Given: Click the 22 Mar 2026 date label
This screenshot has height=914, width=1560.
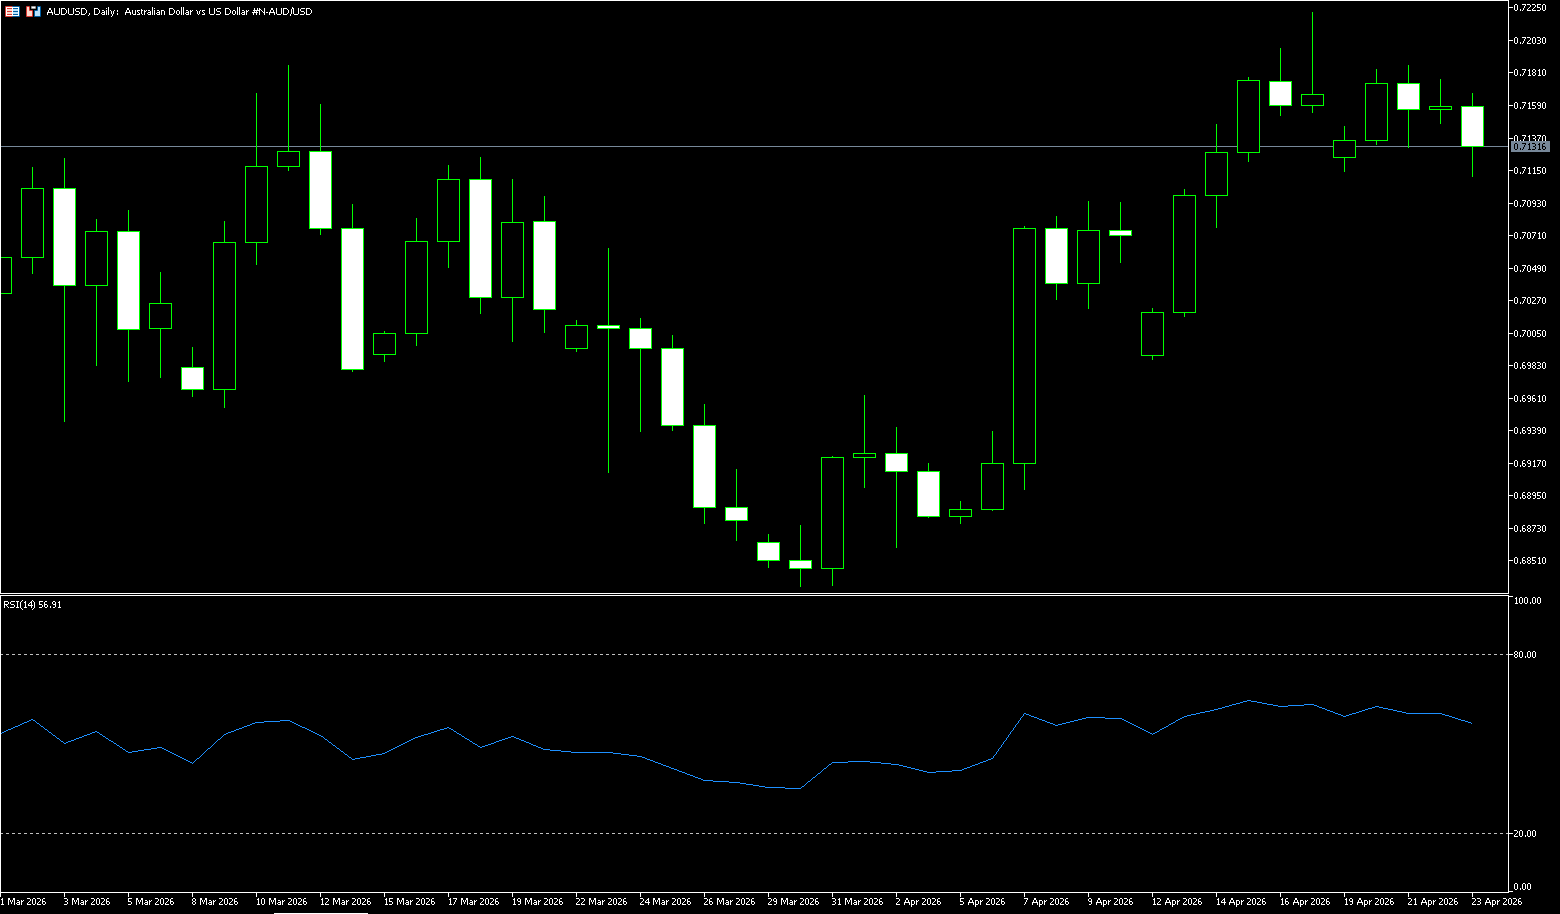Looking at the screenshot, I should tap(598, 901).
